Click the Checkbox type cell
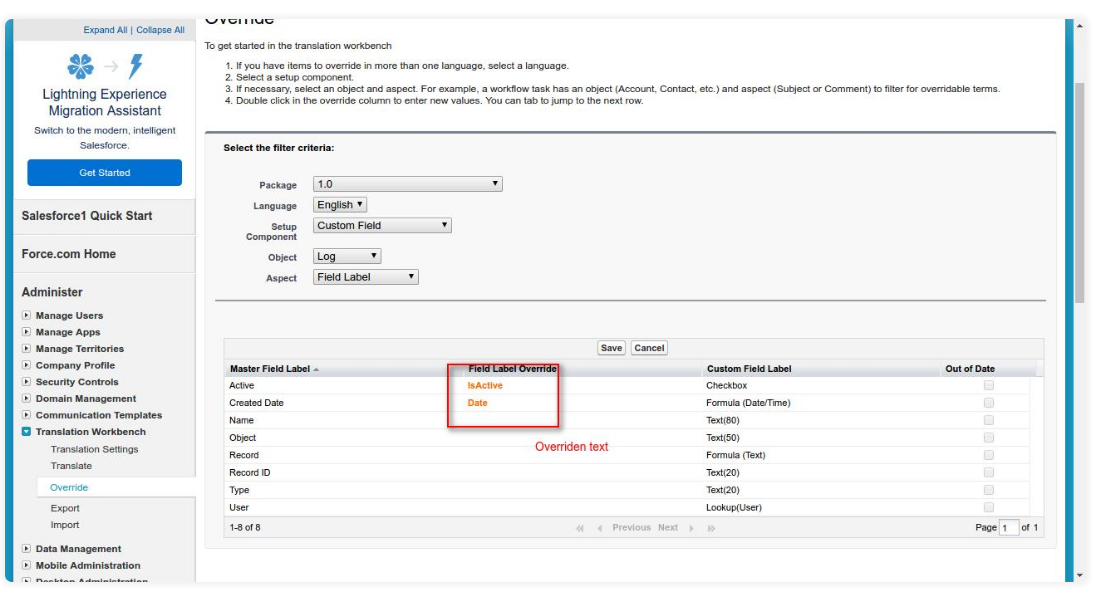Viewport: 1117px width, 609px height. pyautogui.click(x=727, y=385)
